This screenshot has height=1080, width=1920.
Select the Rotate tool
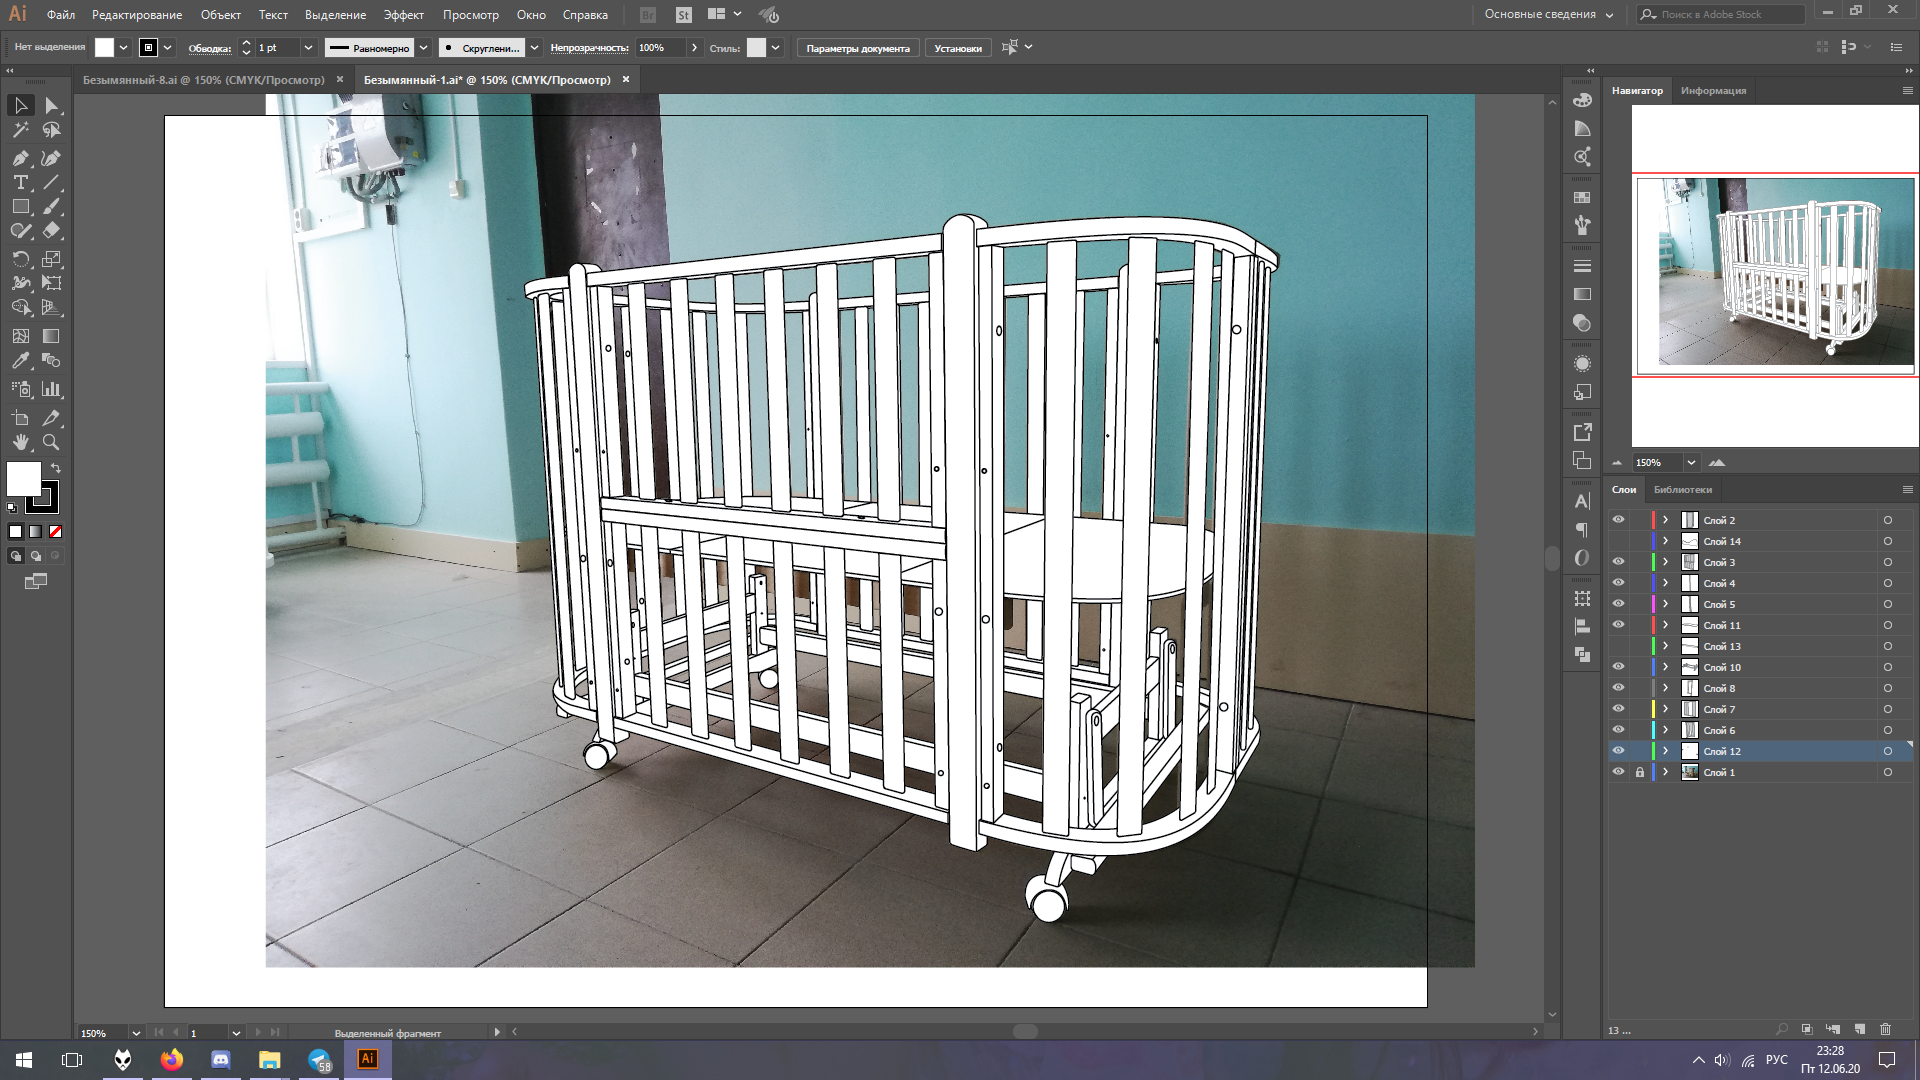(20, 259)
